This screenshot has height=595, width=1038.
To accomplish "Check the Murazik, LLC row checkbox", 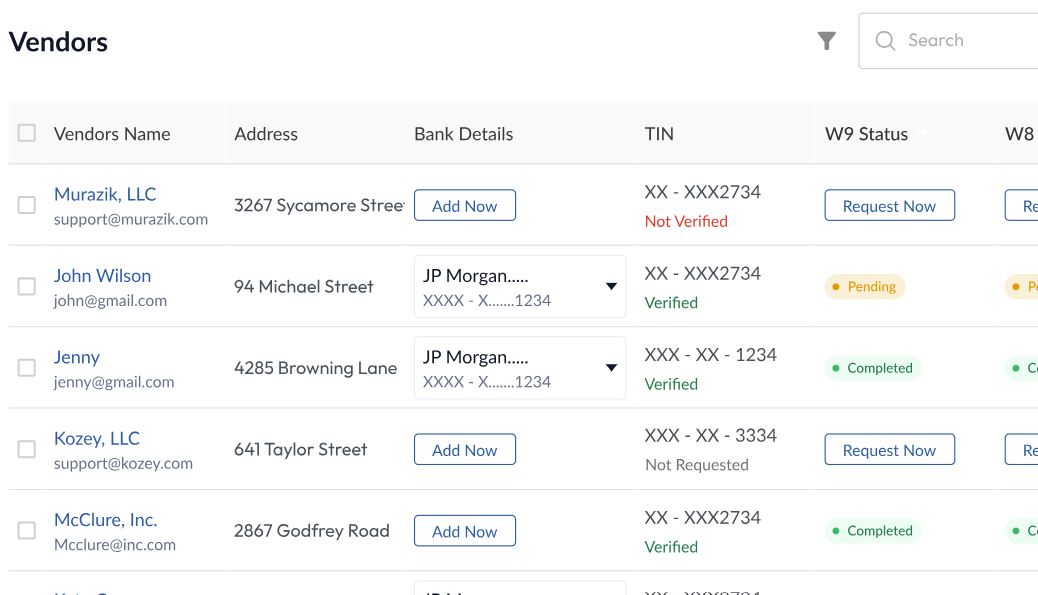I will click(26, 204).
